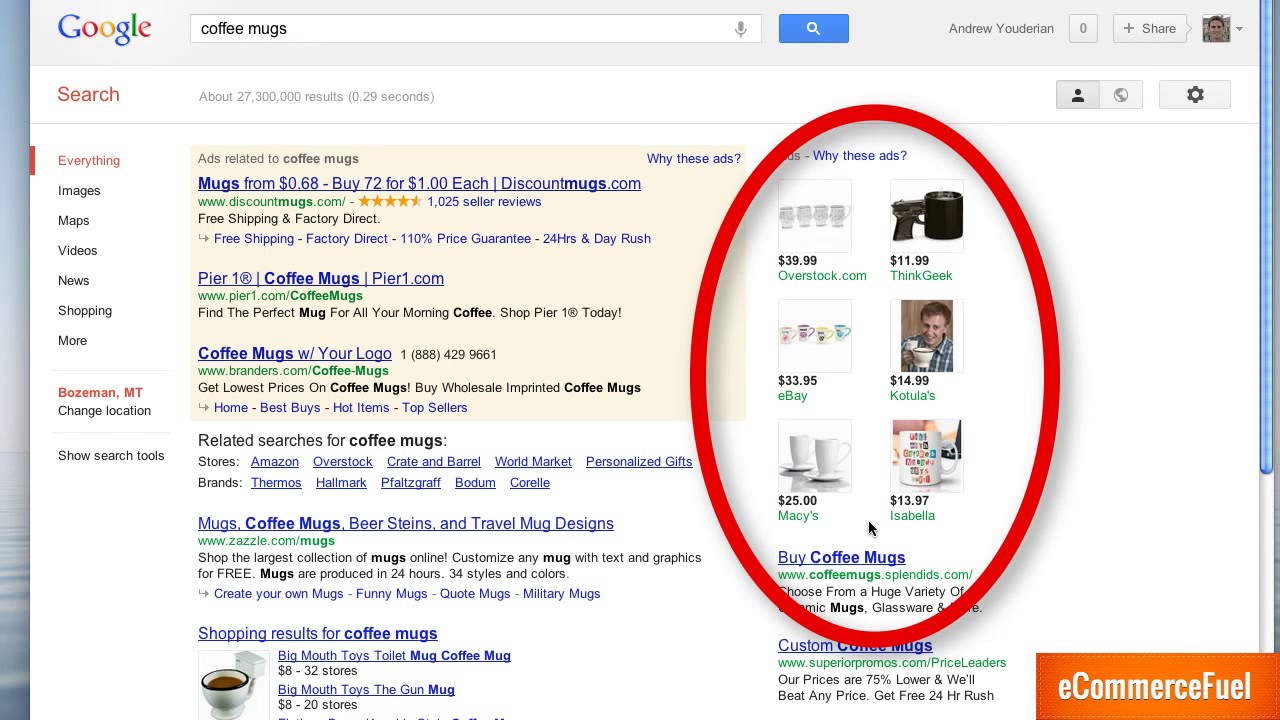
Task: Open Overstock.com product ad link
Action: [x=822, y=275]
